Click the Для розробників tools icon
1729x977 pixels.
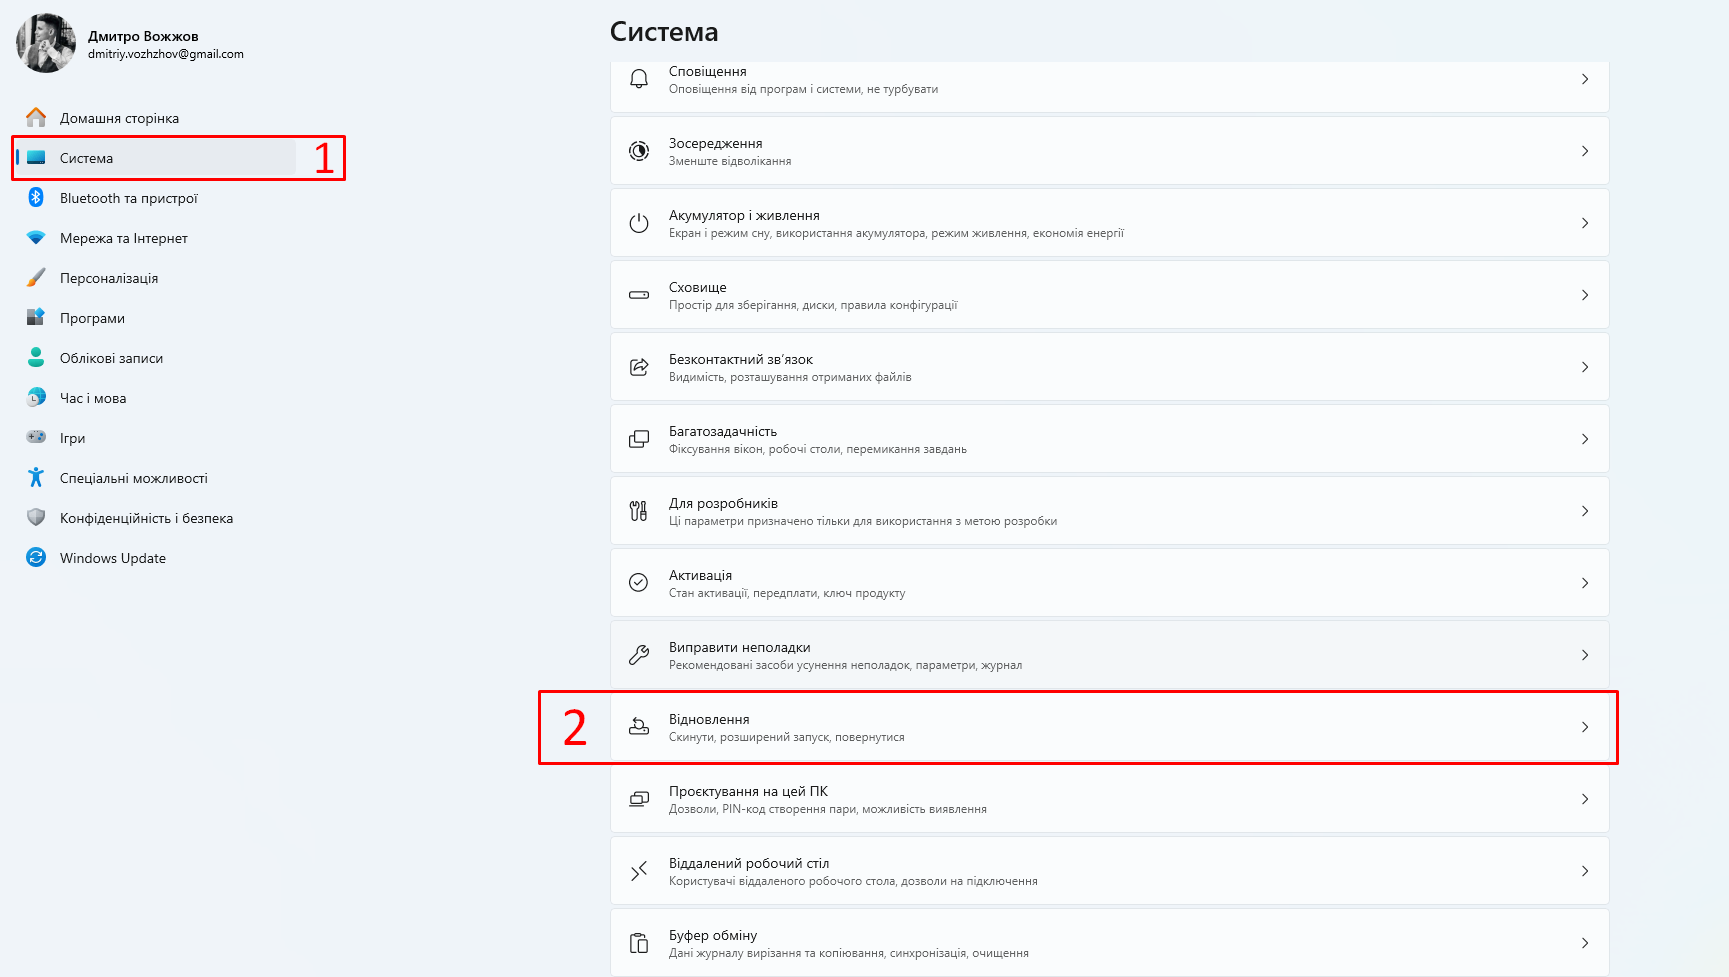(639, 511)
